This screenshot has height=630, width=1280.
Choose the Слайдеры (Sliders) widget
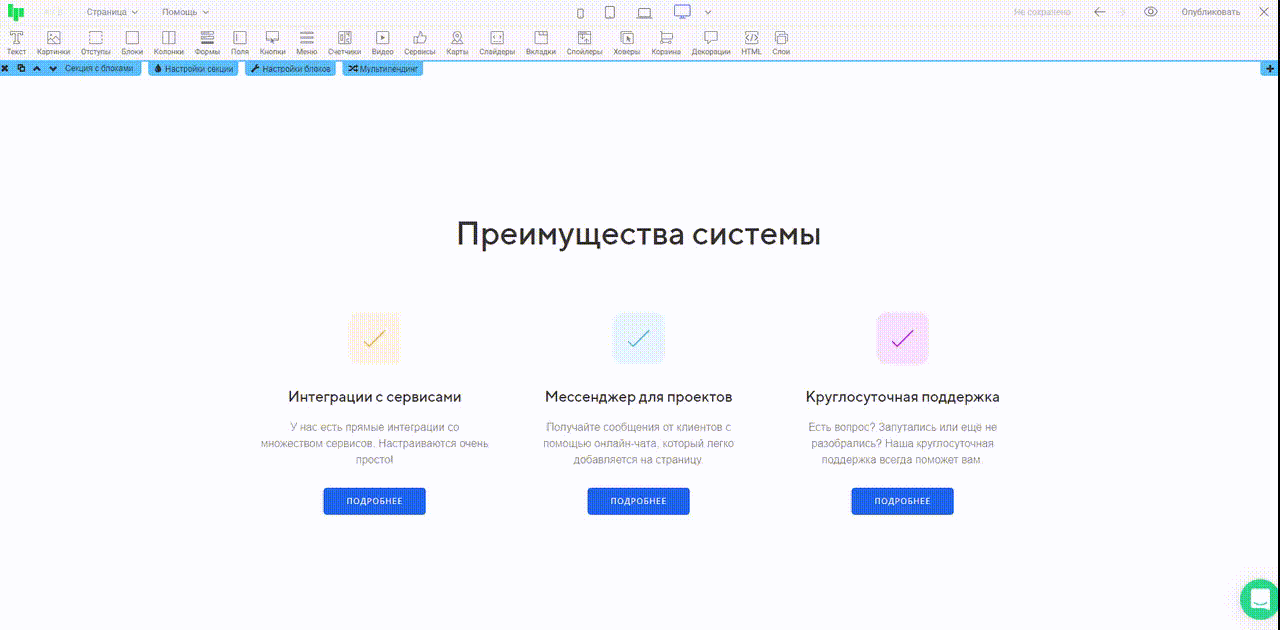pos(497,41)
